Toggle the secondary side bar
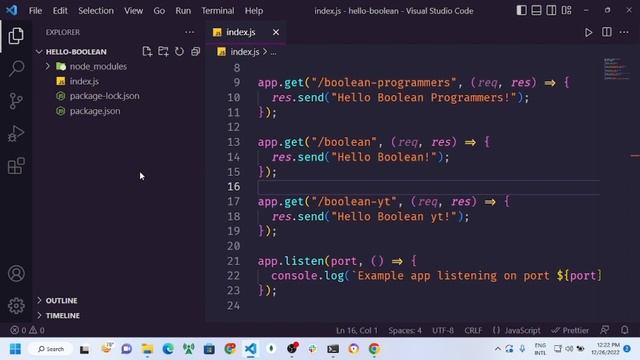640x360 pixels. click(551, 10)
